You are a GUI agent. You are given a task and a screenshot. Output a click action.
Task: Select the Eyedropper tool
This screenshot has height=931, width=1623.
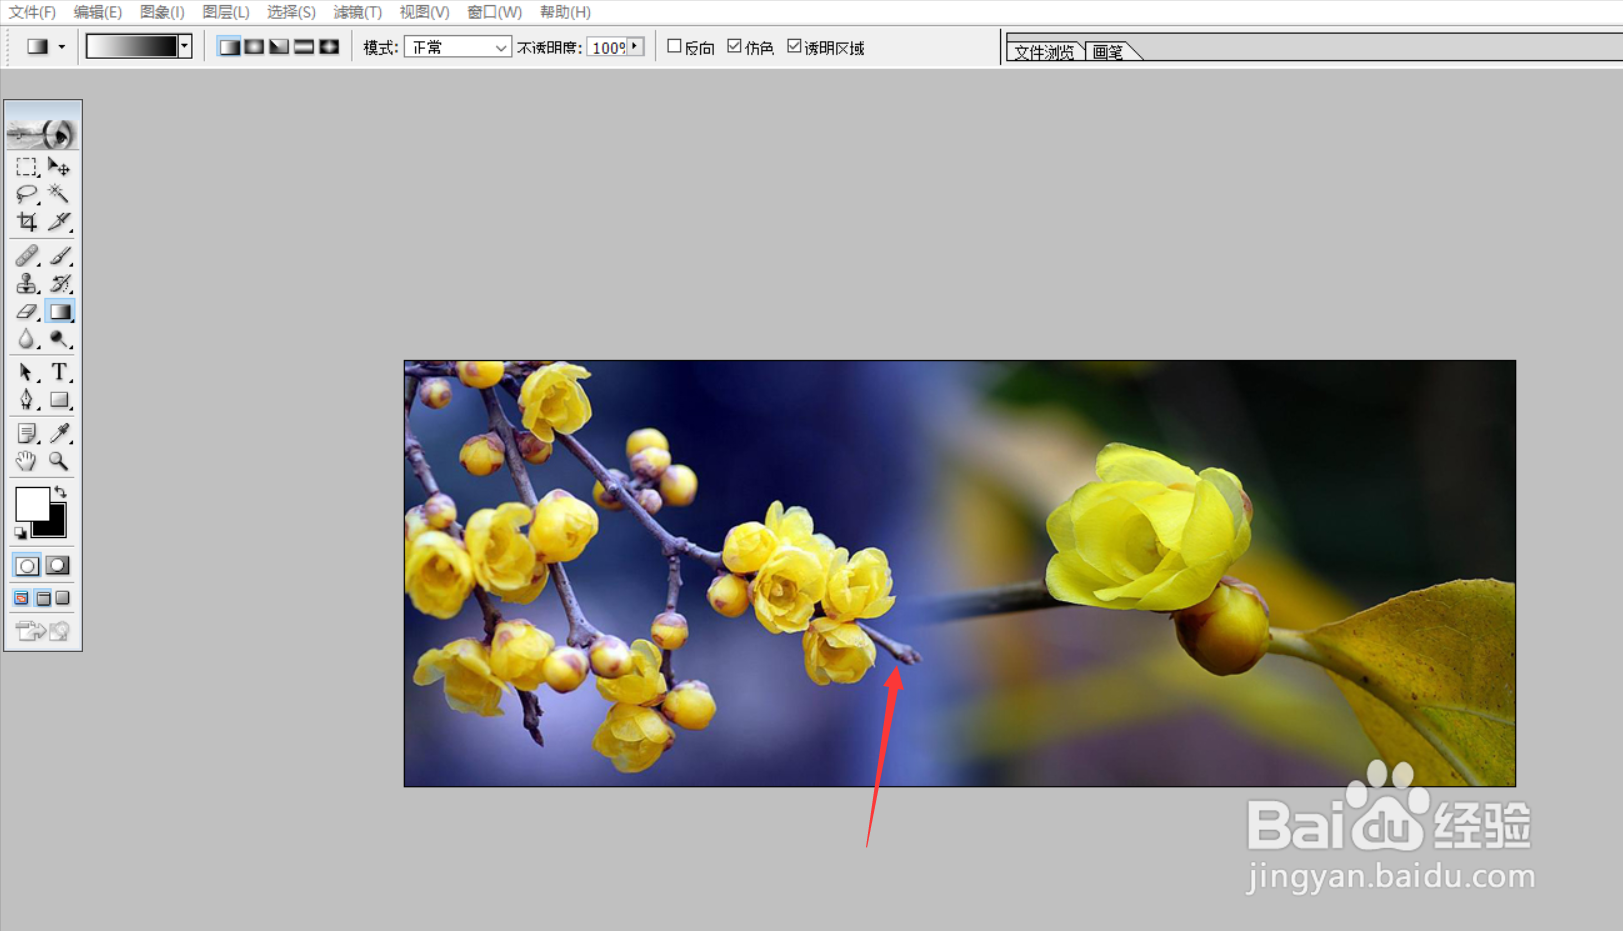pos(59,433)
